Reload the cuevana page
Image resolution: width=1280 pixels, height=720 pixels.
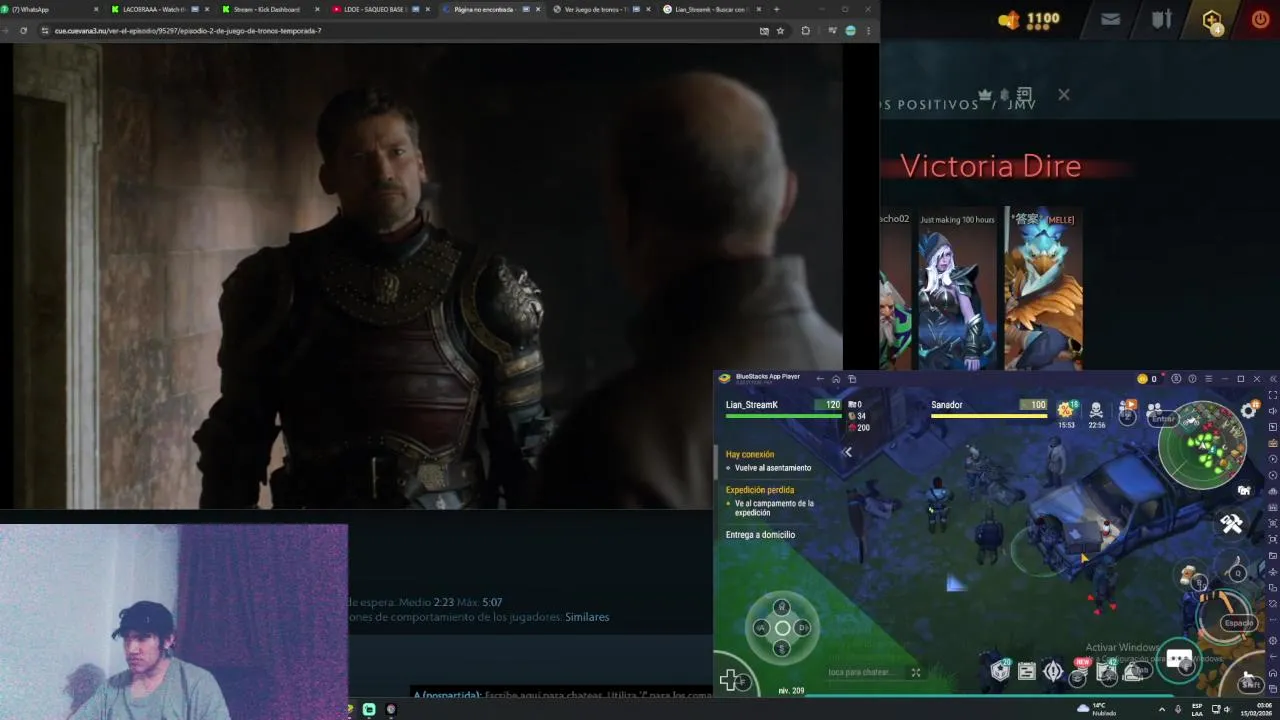pos(23,31)
